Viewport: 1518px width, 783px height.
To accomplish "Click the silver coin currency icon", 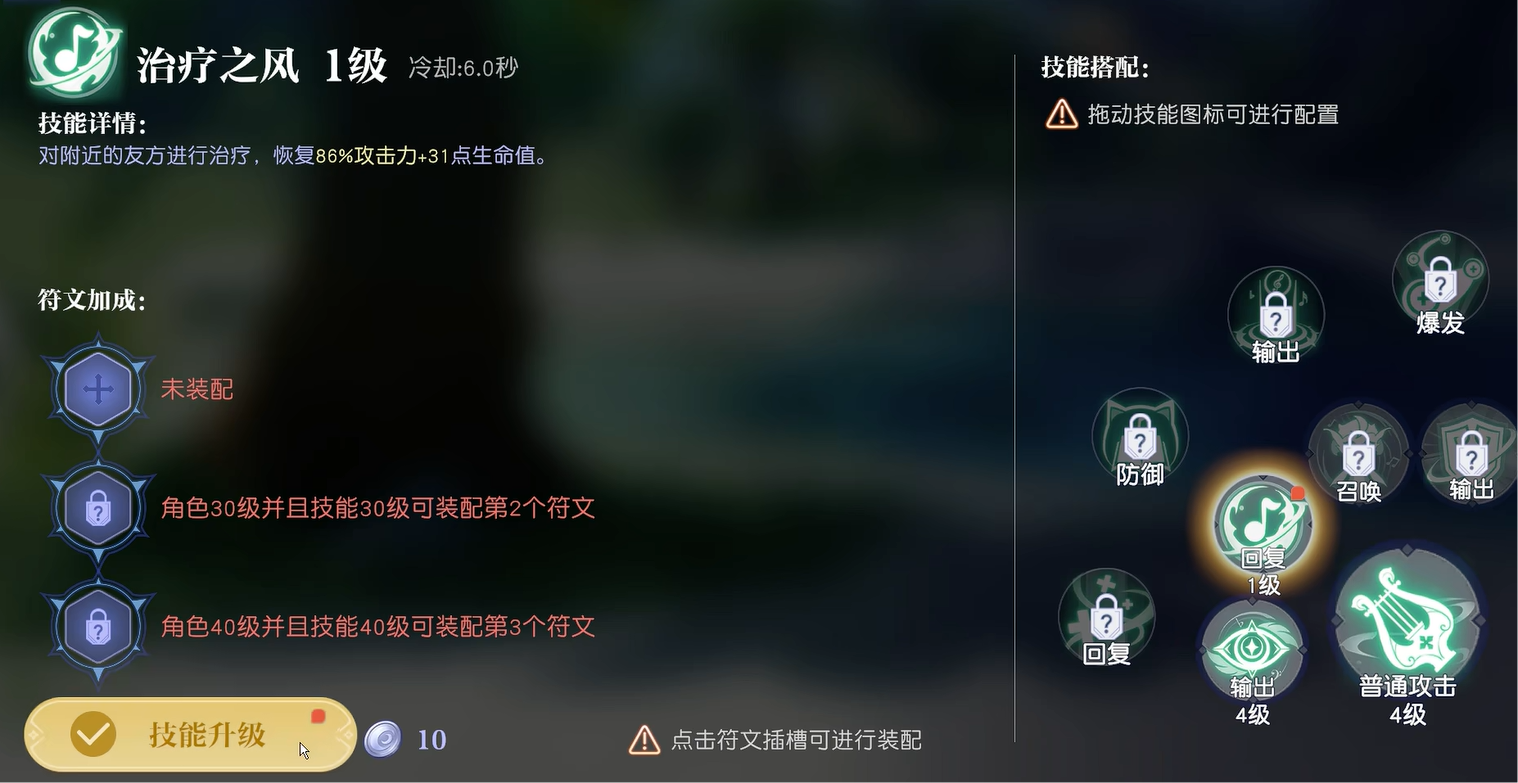I will (x=382, y=739).
